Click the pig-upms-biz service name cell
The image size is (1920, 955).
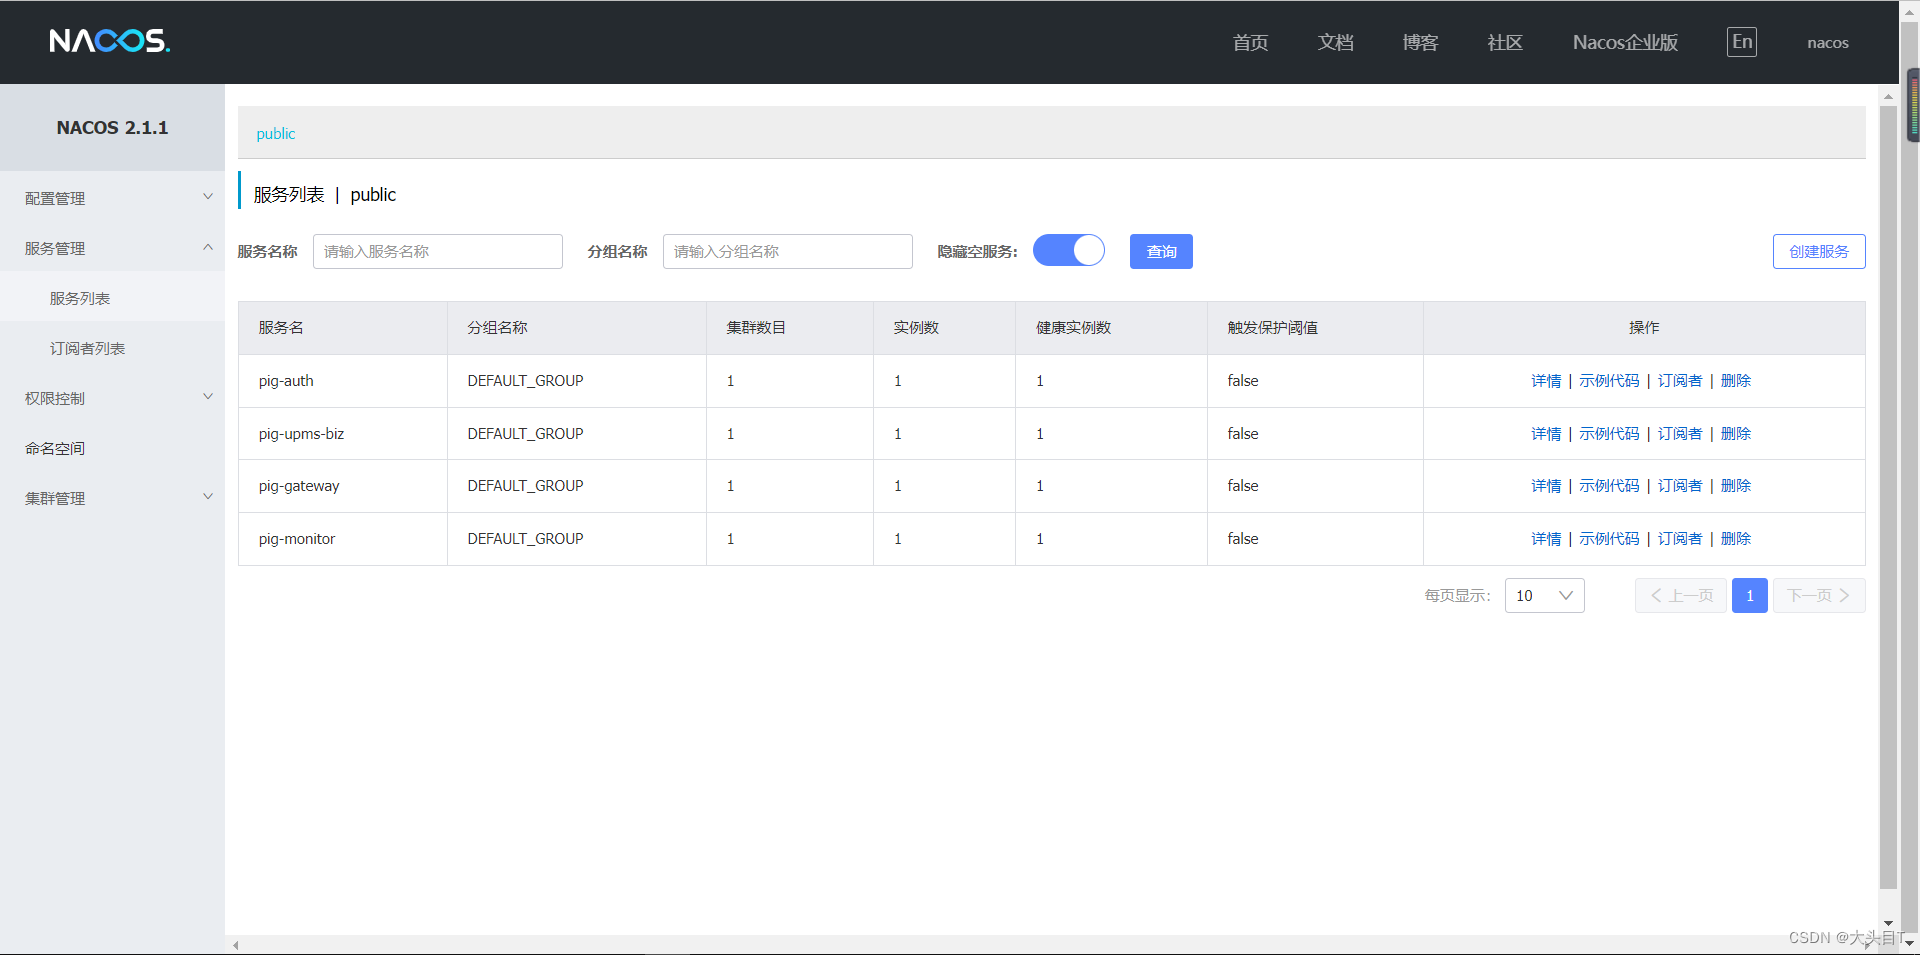pos(343,434)
